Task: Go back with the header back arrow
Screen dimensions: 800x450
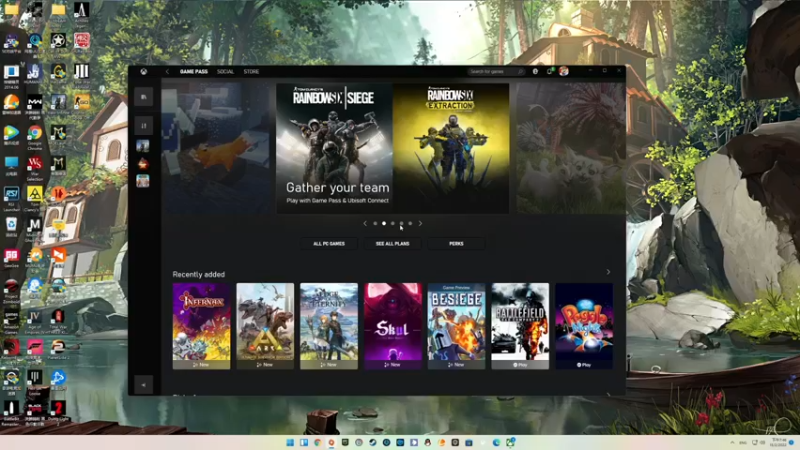Action: [167, 71]
